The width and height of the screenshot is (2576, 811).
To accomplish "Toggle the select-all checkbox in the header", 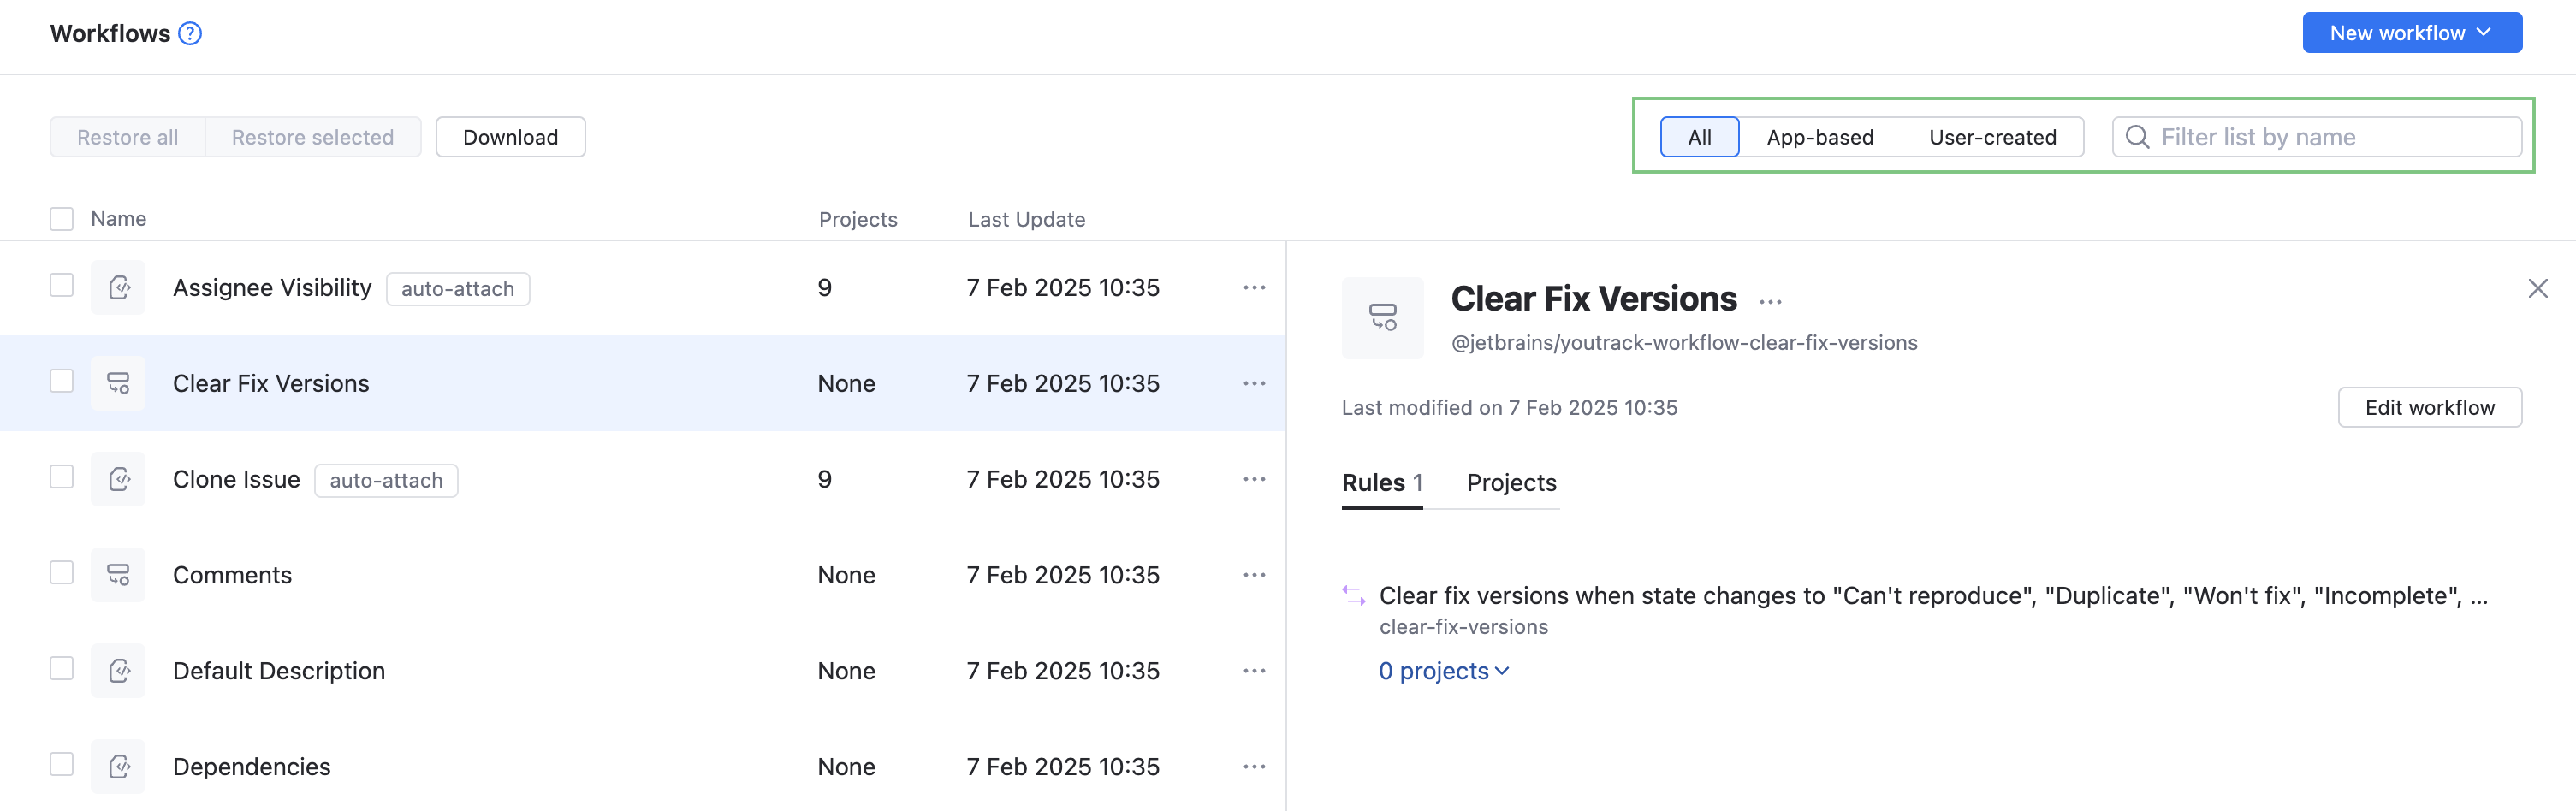I will click(61, 218).
